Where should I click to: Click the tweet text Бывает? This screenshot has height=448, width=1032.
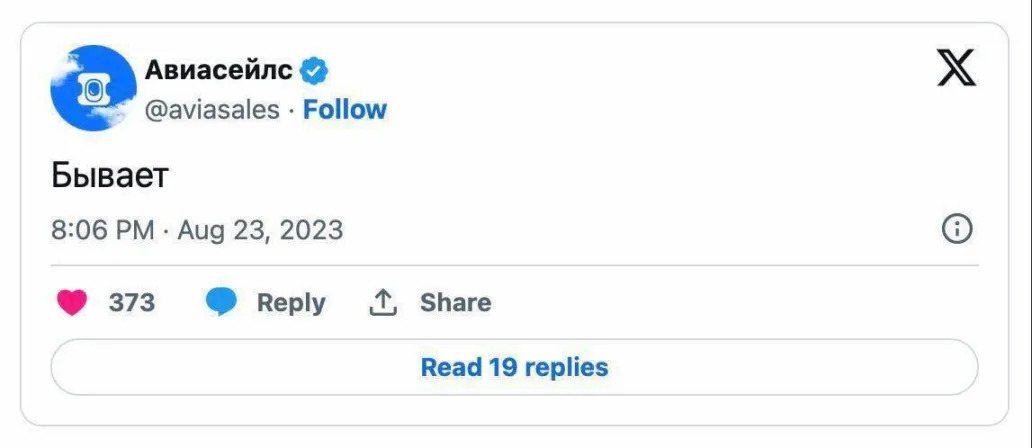pyautogui.click(x=110, y=174)
